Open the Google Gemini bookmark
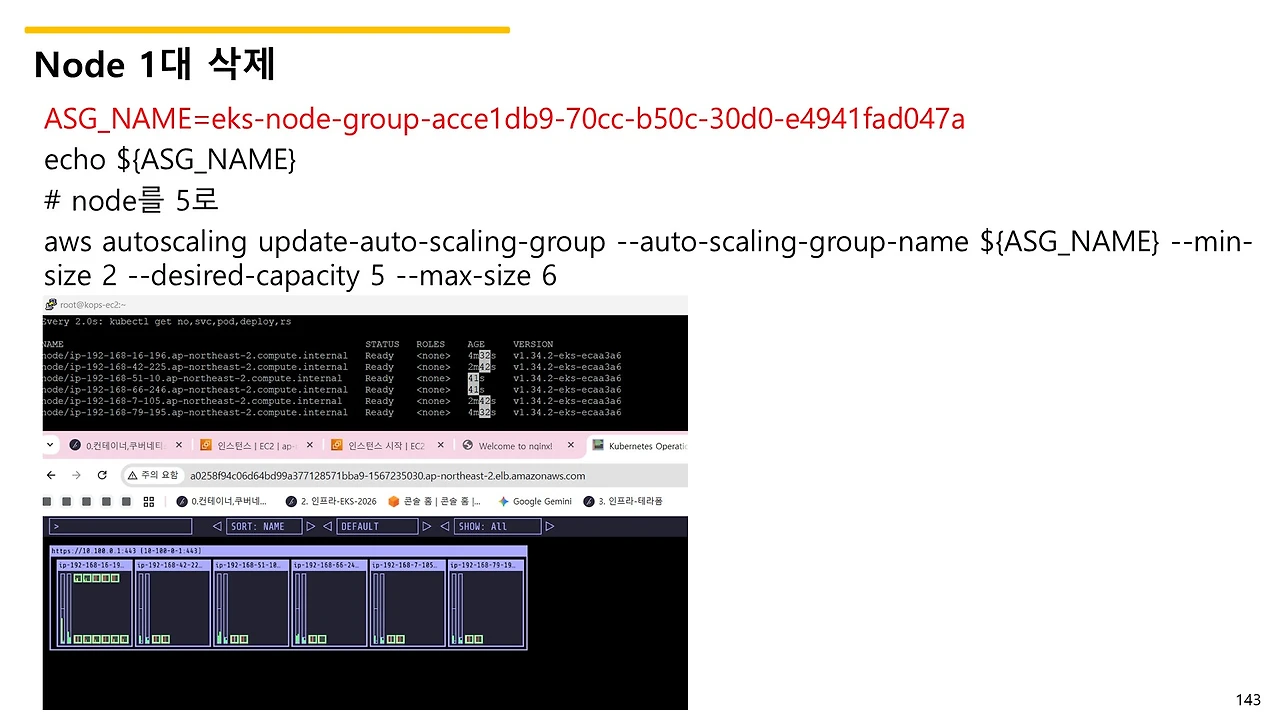The image size is (1280, 720). pos(535,501)
